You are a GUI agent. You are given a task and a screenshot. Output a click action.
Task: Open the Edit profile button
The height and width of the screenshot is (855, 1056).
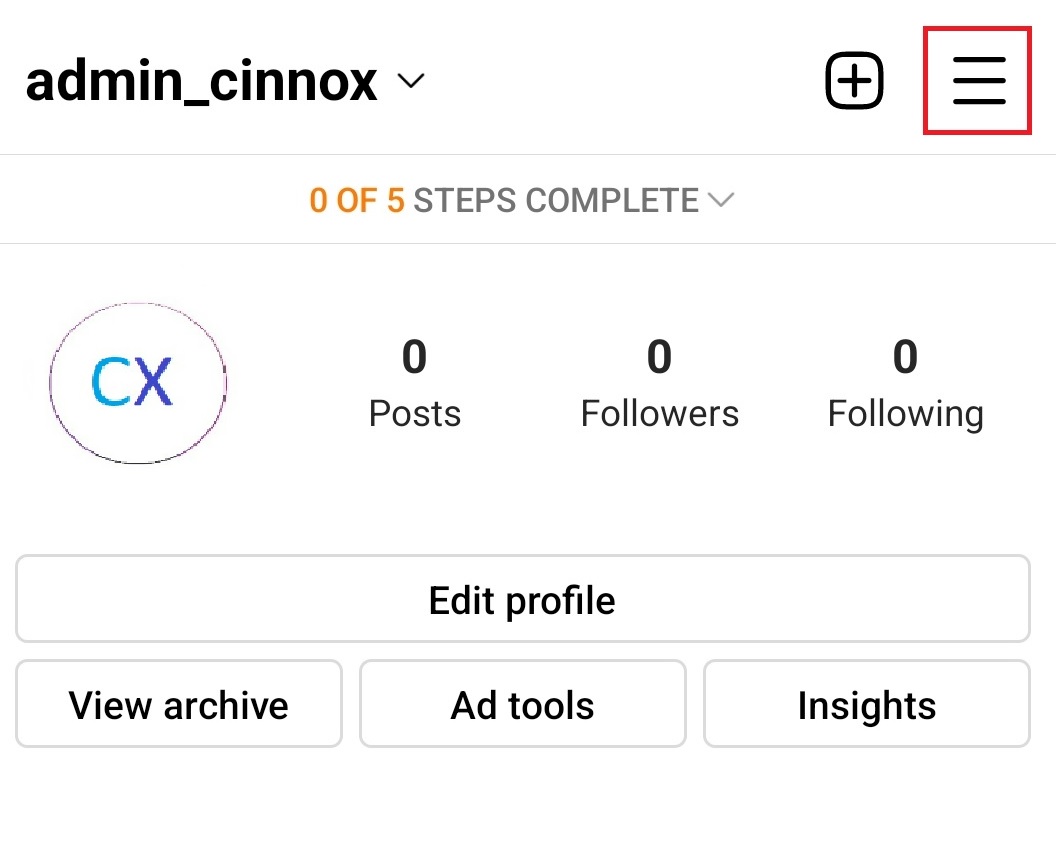(522, 600)
